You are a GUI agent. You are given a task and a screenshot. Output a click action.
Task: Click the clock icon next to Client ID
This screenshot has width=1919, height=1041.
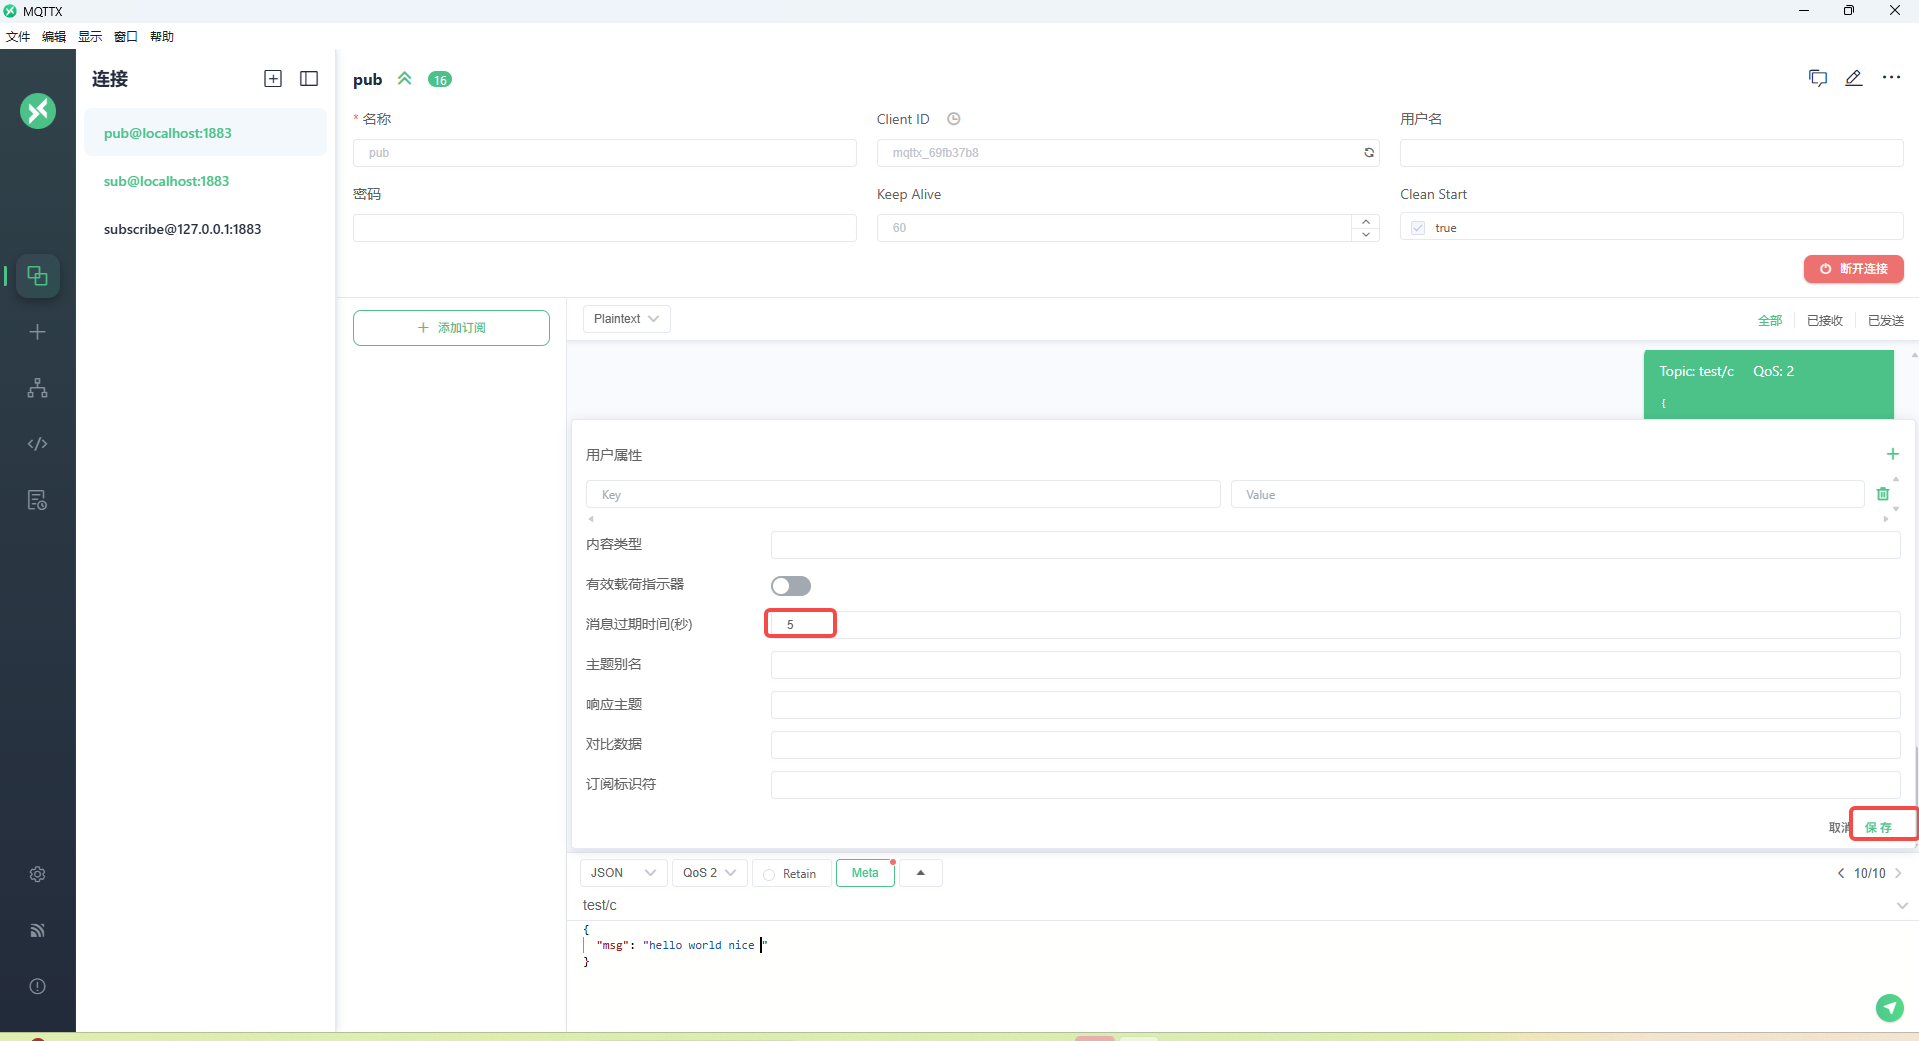tap(954, 119)
